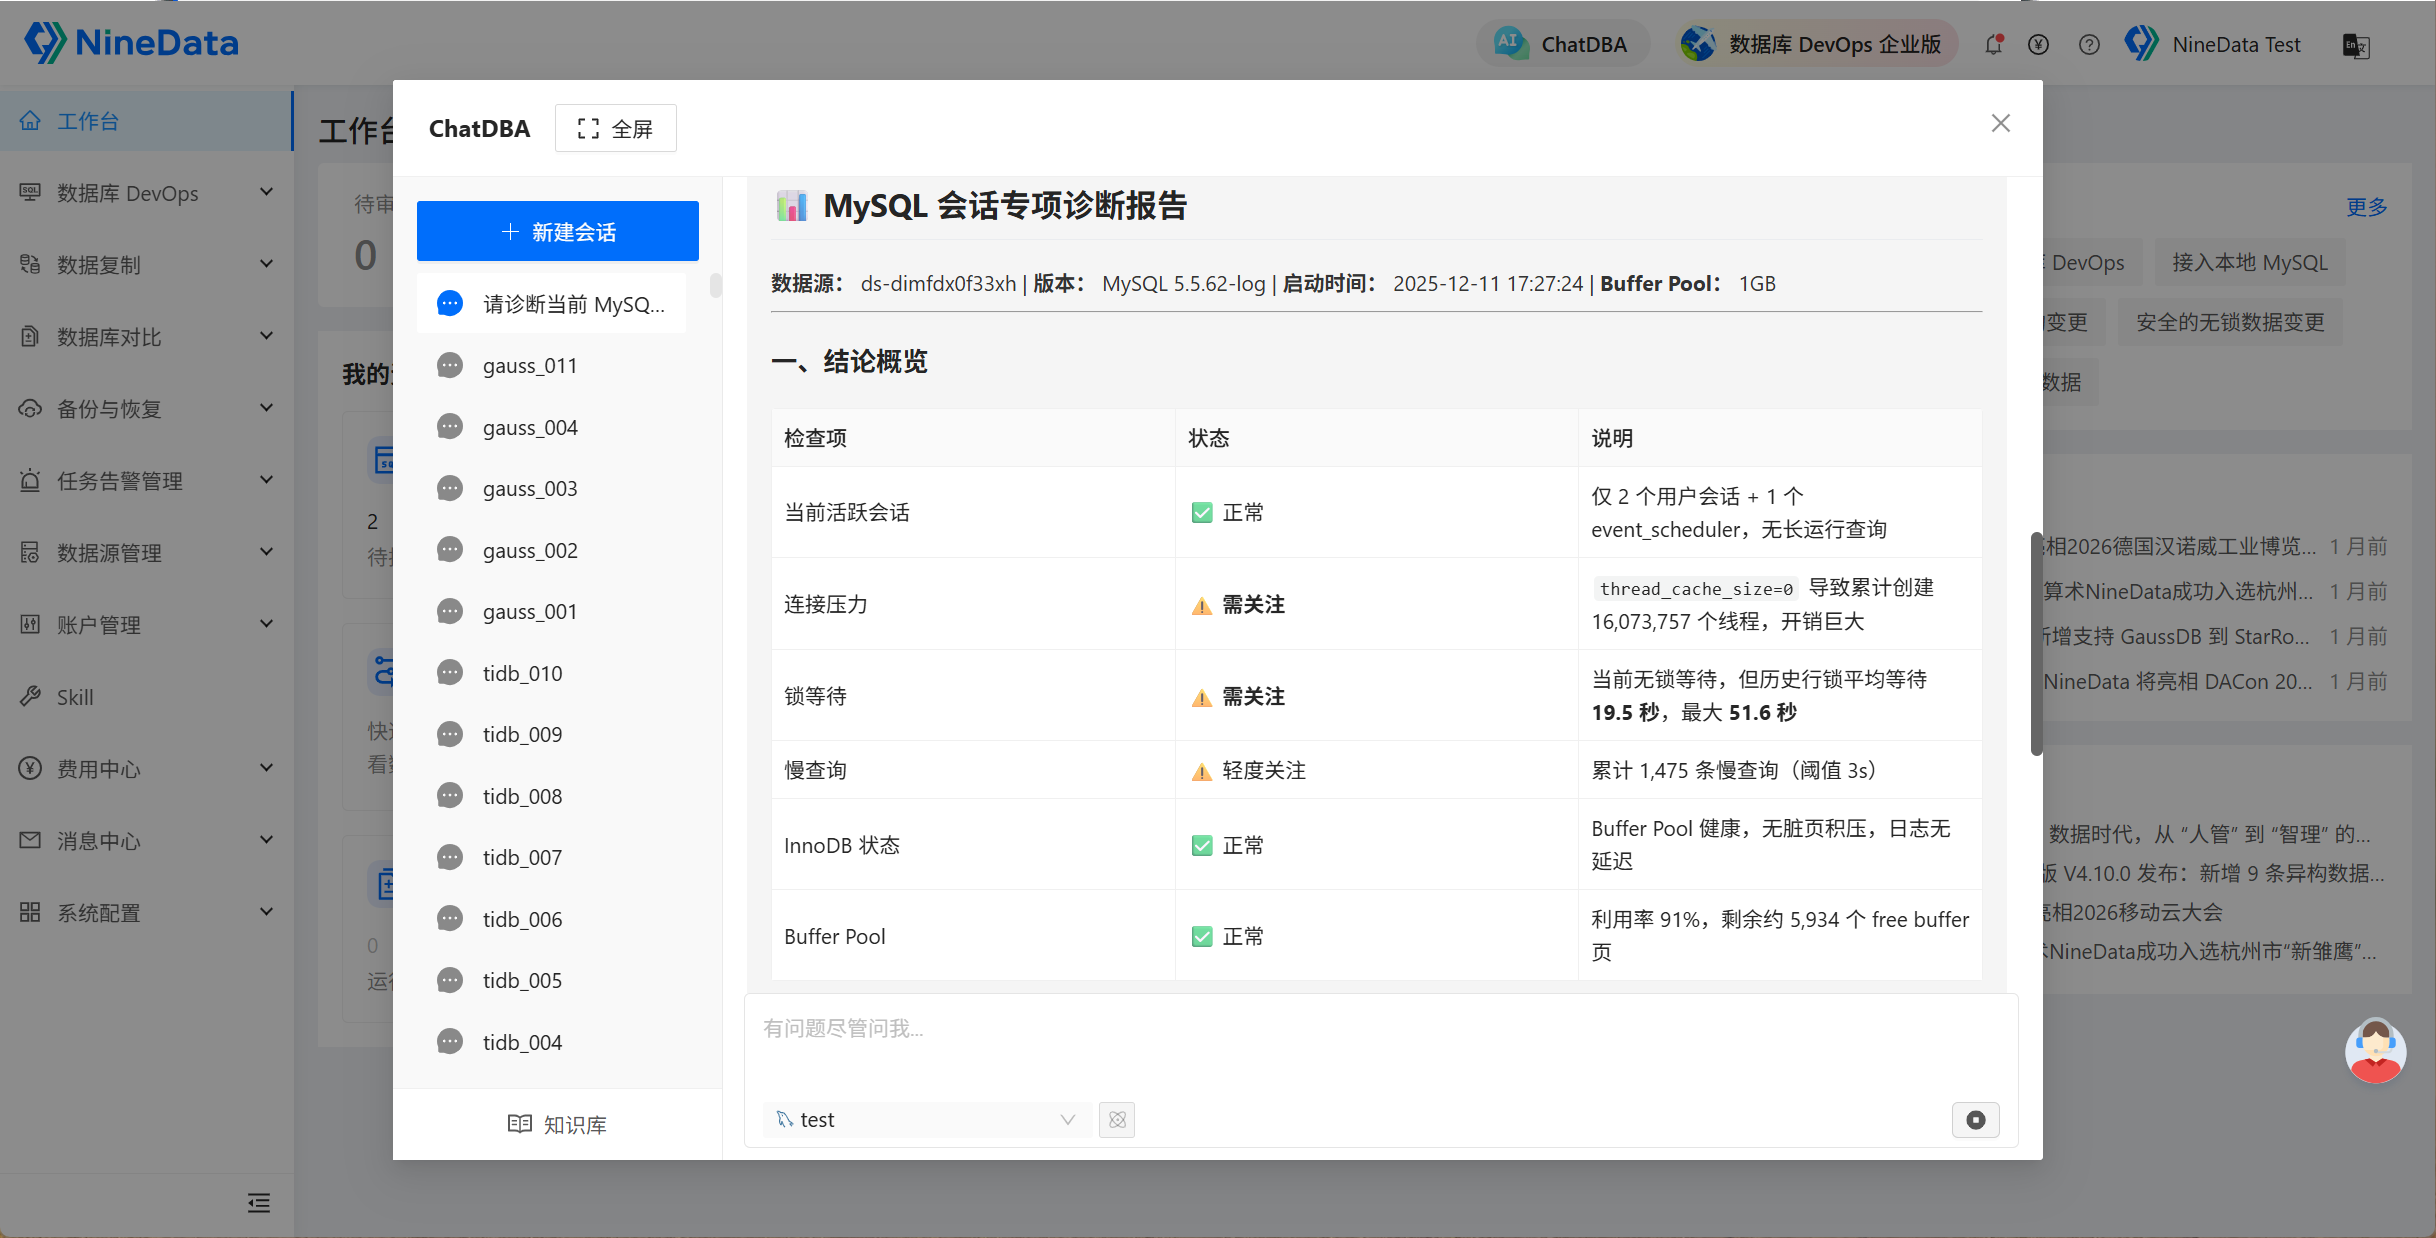Click 连接压力 cell in report
2436x1238 pixels.
[x=973, y=604]
